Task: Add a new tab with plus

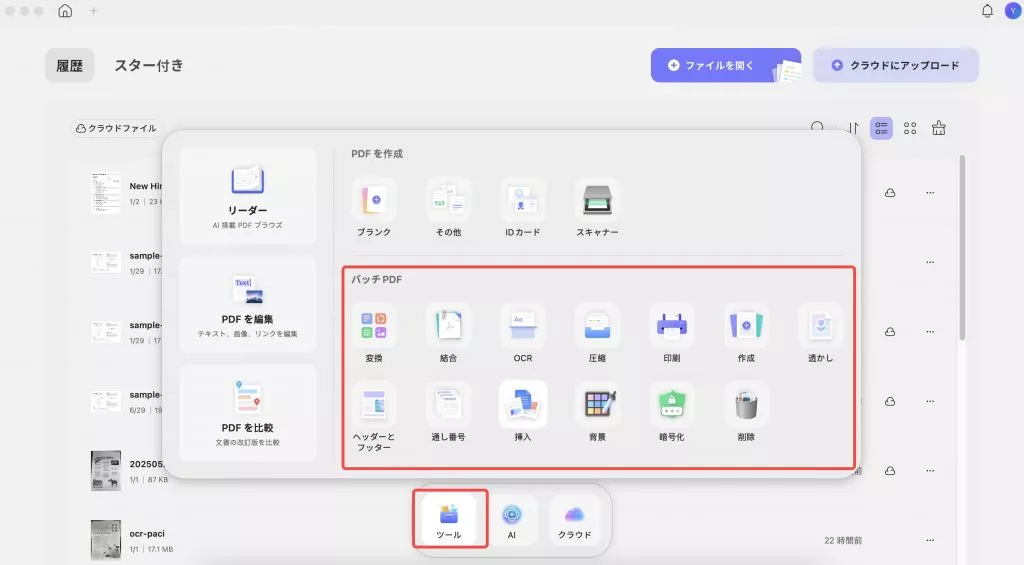Action: click(93, 11)
